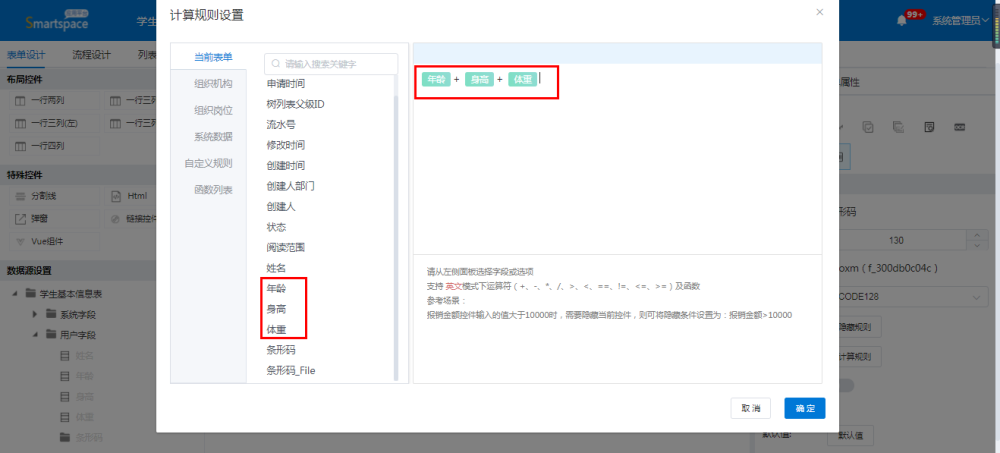
Task: Click the 确定 confirm button
Action: pos(804,408)
